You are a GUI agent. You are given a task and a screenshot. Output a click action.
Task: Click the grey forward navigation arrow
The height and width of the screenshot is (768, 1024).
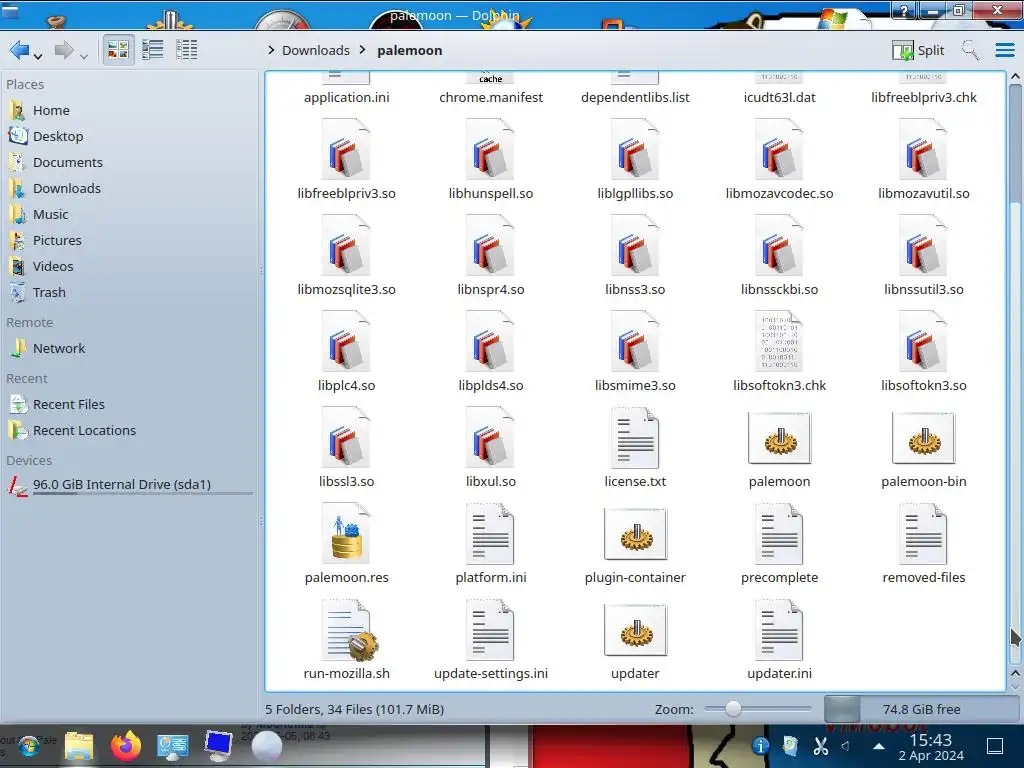(x=64, y=50)
